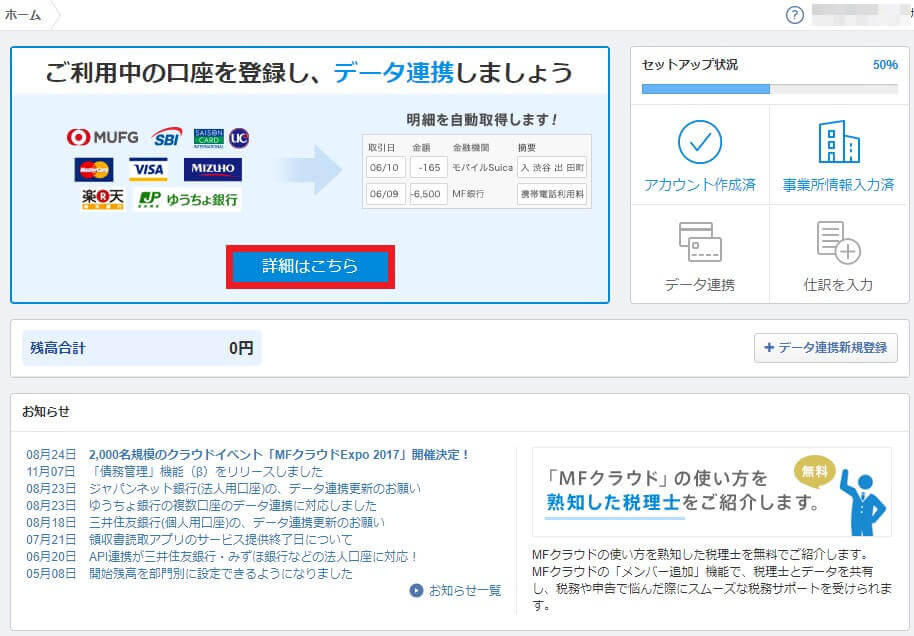Click the UC card logo
This screenshot has width=914, height=636.
pos(239,138)
